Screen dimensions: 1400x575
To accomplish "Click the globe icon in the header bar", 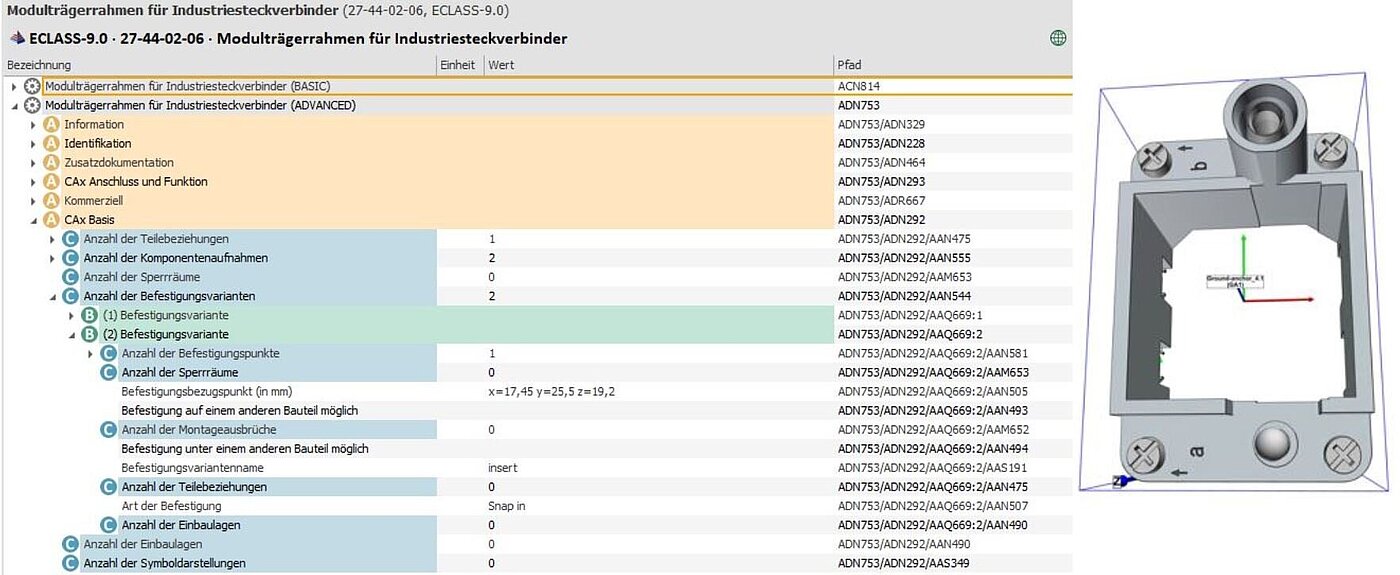I will click(1058, 38).
